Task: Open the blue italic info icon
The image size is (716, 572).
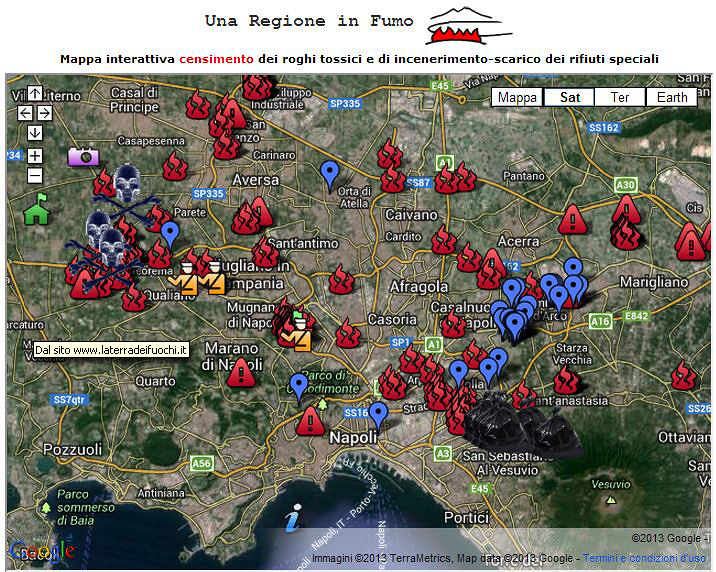Action: click(293, 518)
